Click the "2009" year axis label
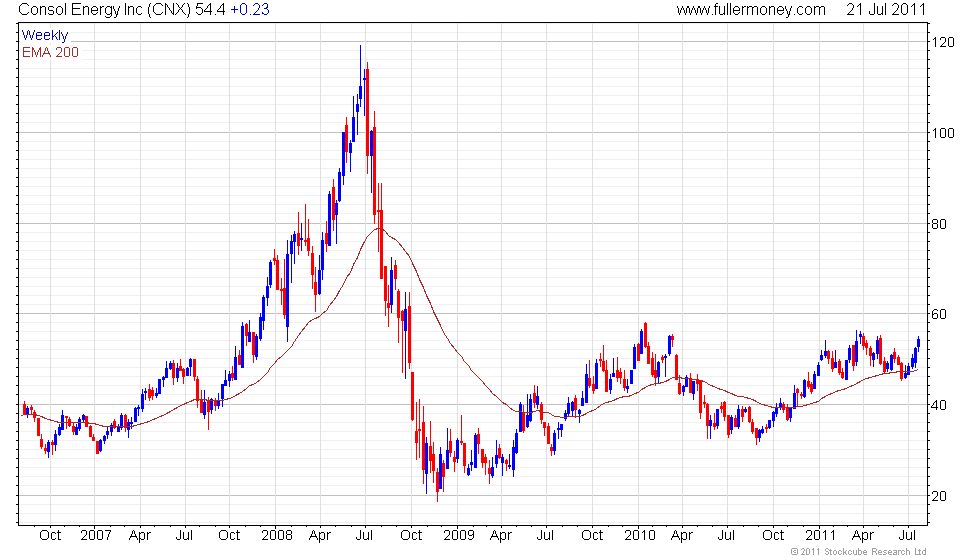 [x=459, y=536]
